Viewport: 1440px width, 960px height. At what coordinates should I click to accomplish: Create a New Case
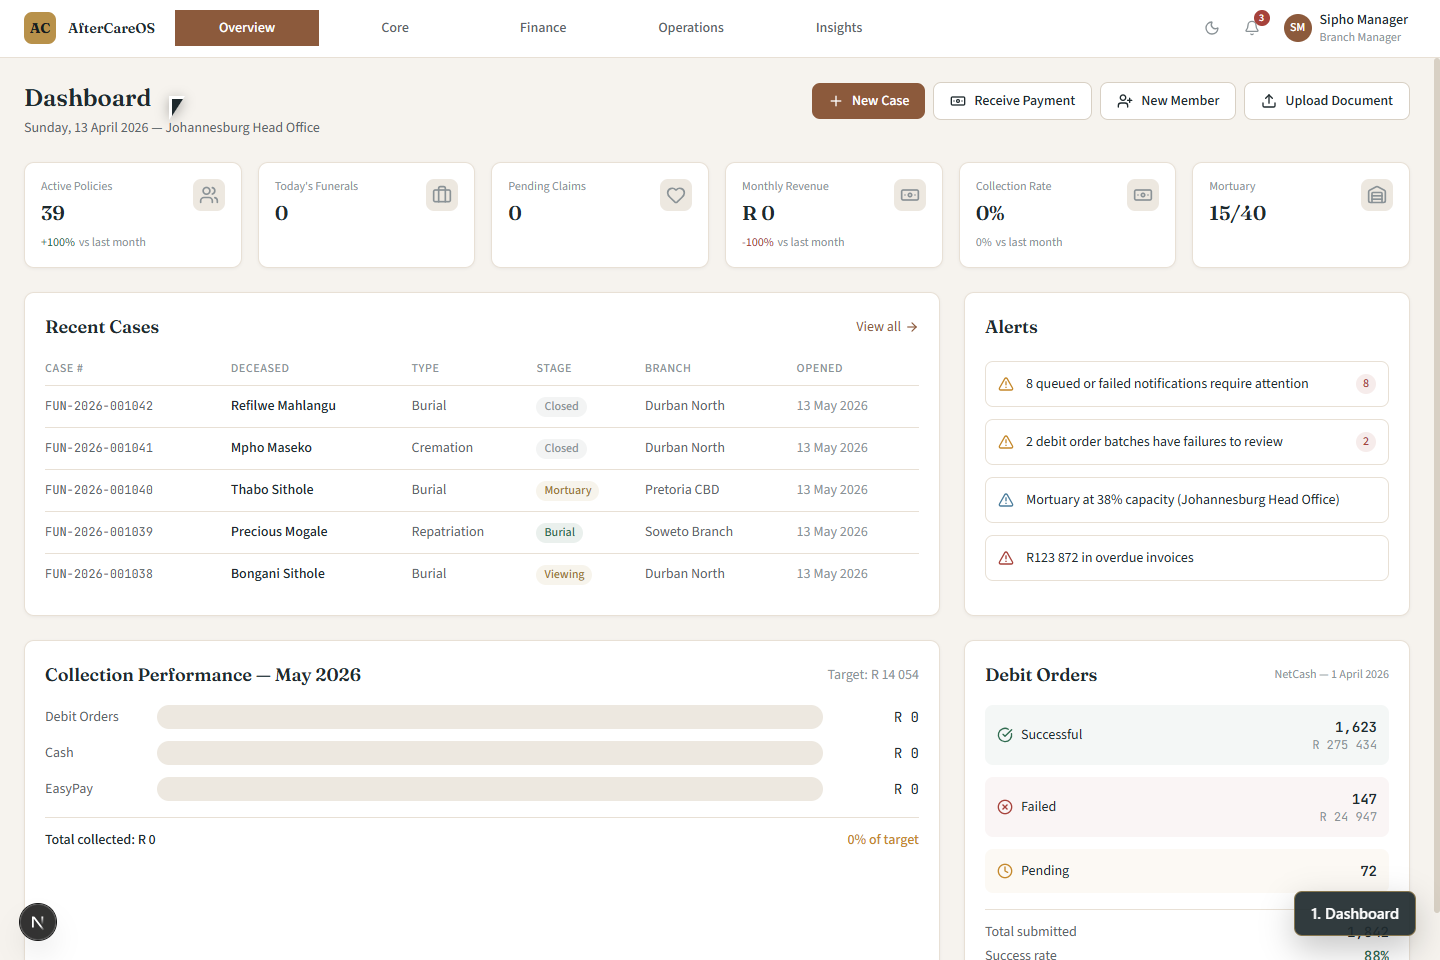tap(868, 101)
